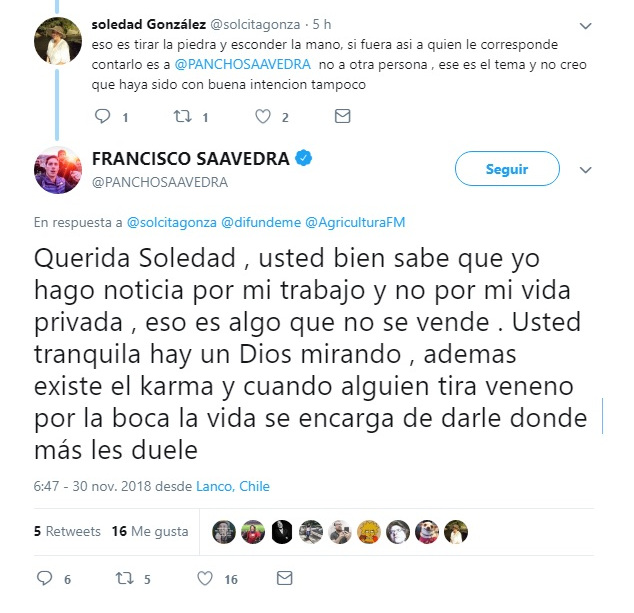634x613 pixels.
Task: Open @difundeme in the reply header
Action: coord(261,222)
